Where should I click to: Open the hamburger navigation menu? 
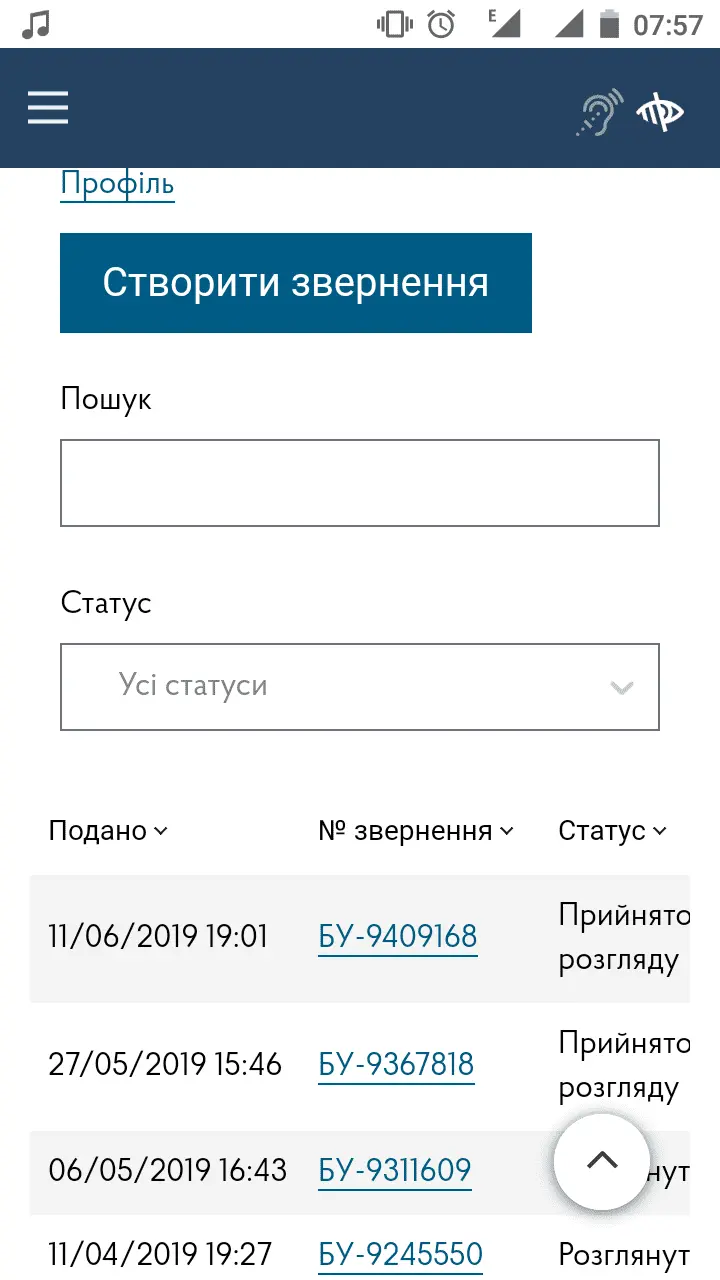coord(48,108)
